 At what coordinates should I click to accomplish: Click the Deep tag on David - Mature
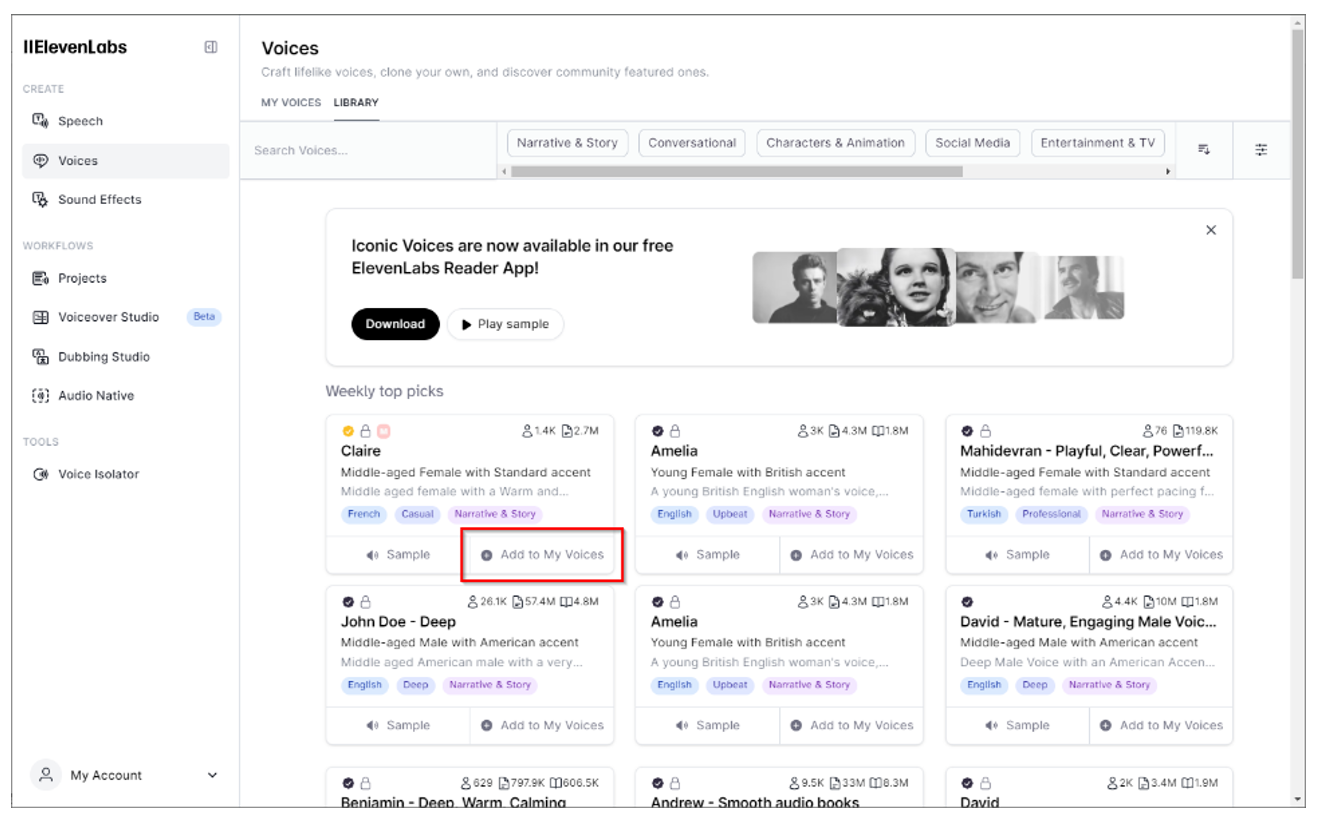[1035, 685]
